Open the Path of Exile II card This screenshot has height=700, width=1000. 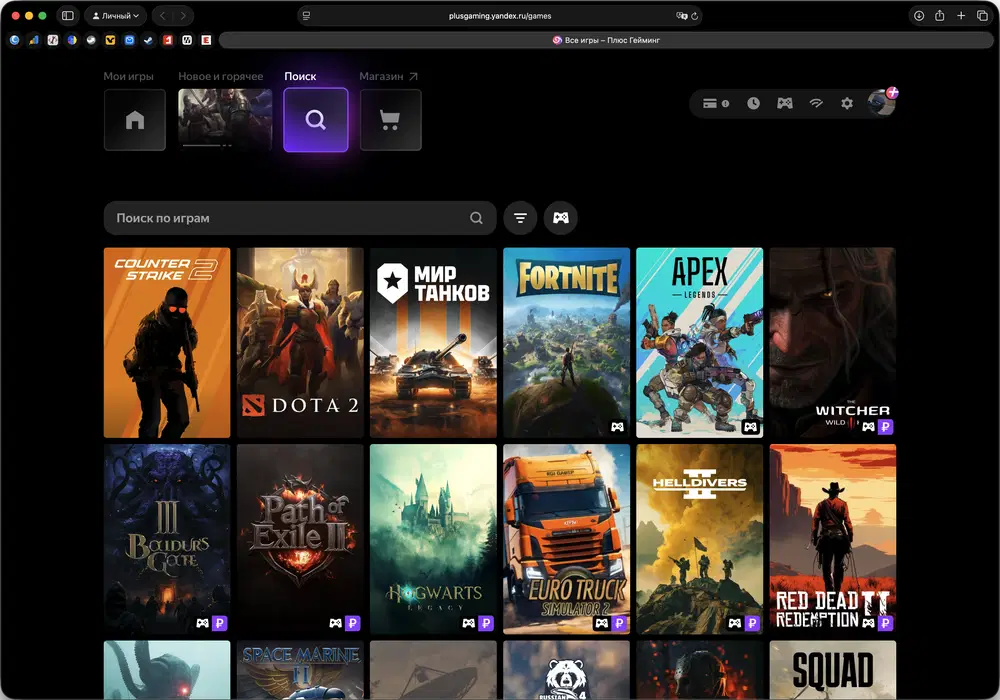(x=300, y=539)
